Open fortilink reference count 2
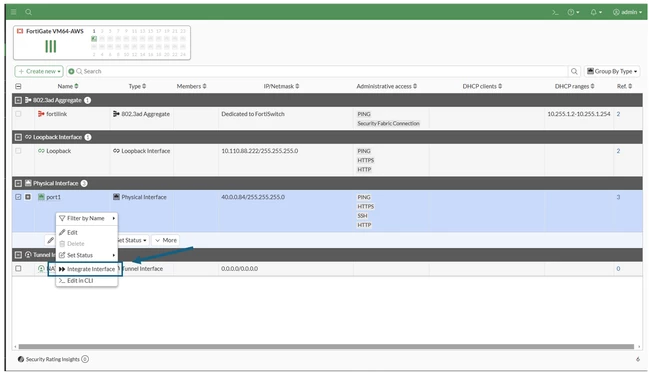The image size is (649, 372). [618, 114]
